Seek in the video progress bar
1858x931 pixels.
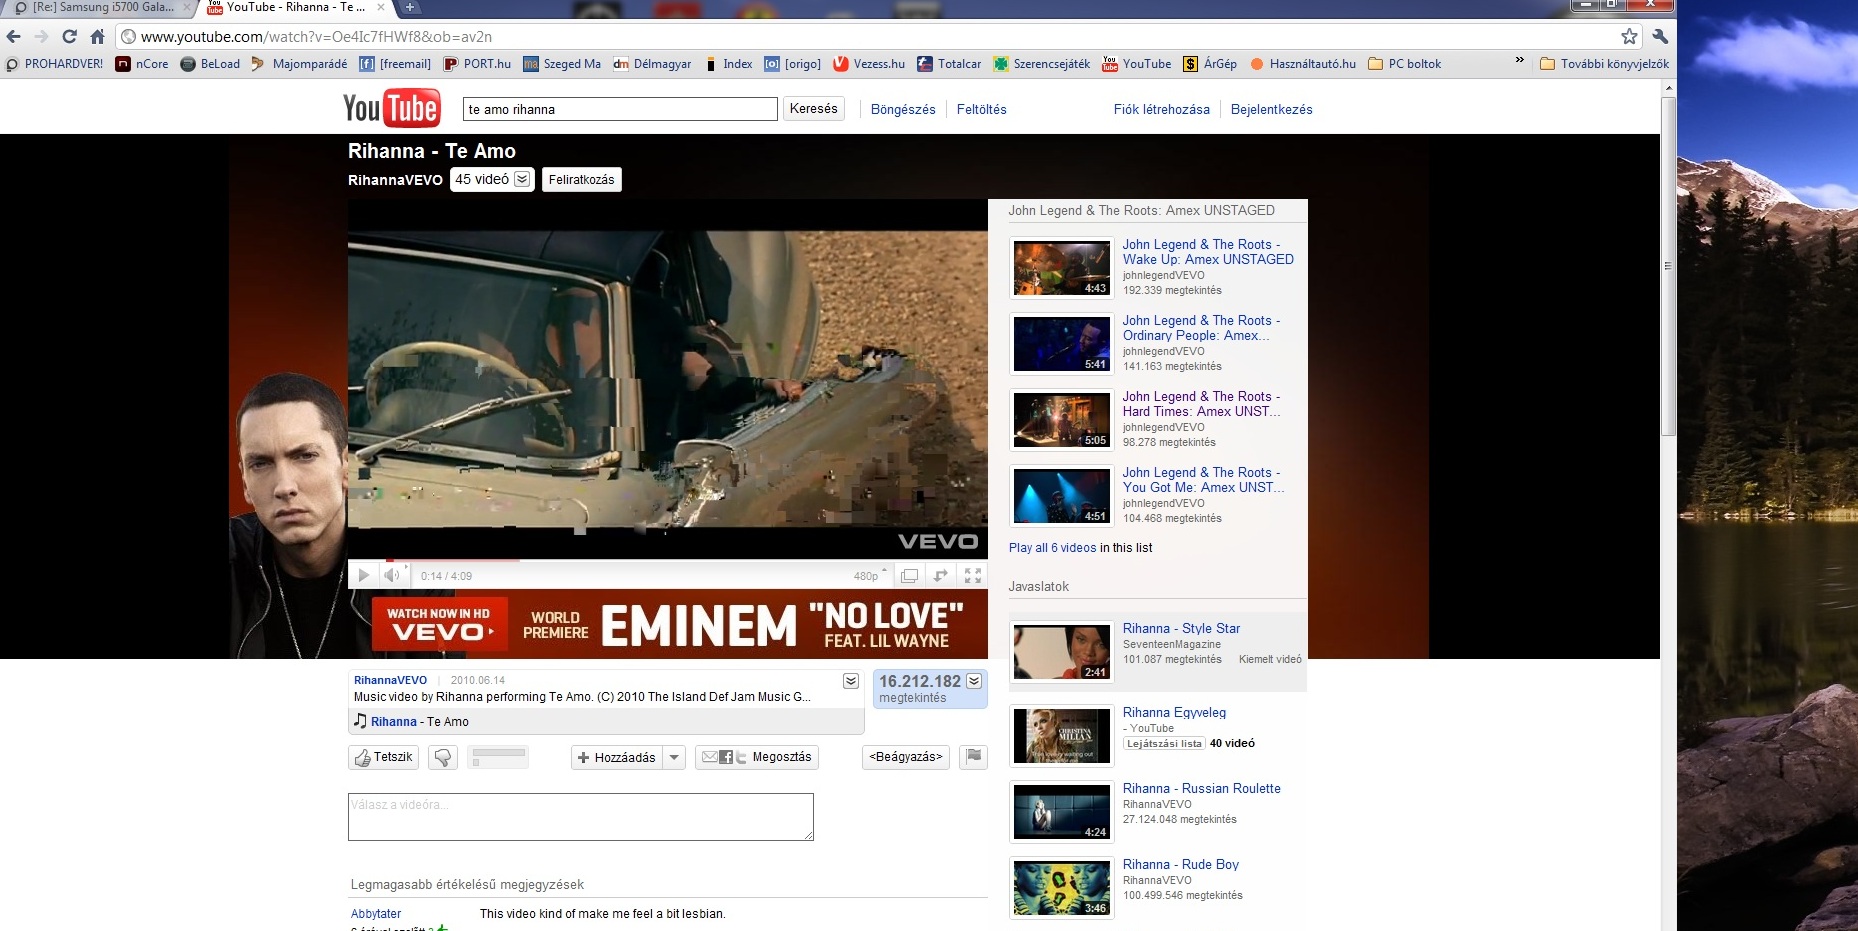[667, 561]
